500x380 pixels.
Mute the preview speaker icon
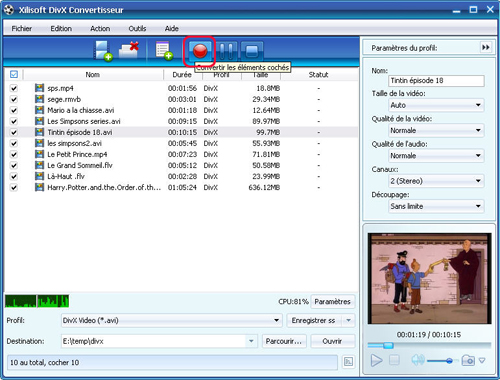417,360
